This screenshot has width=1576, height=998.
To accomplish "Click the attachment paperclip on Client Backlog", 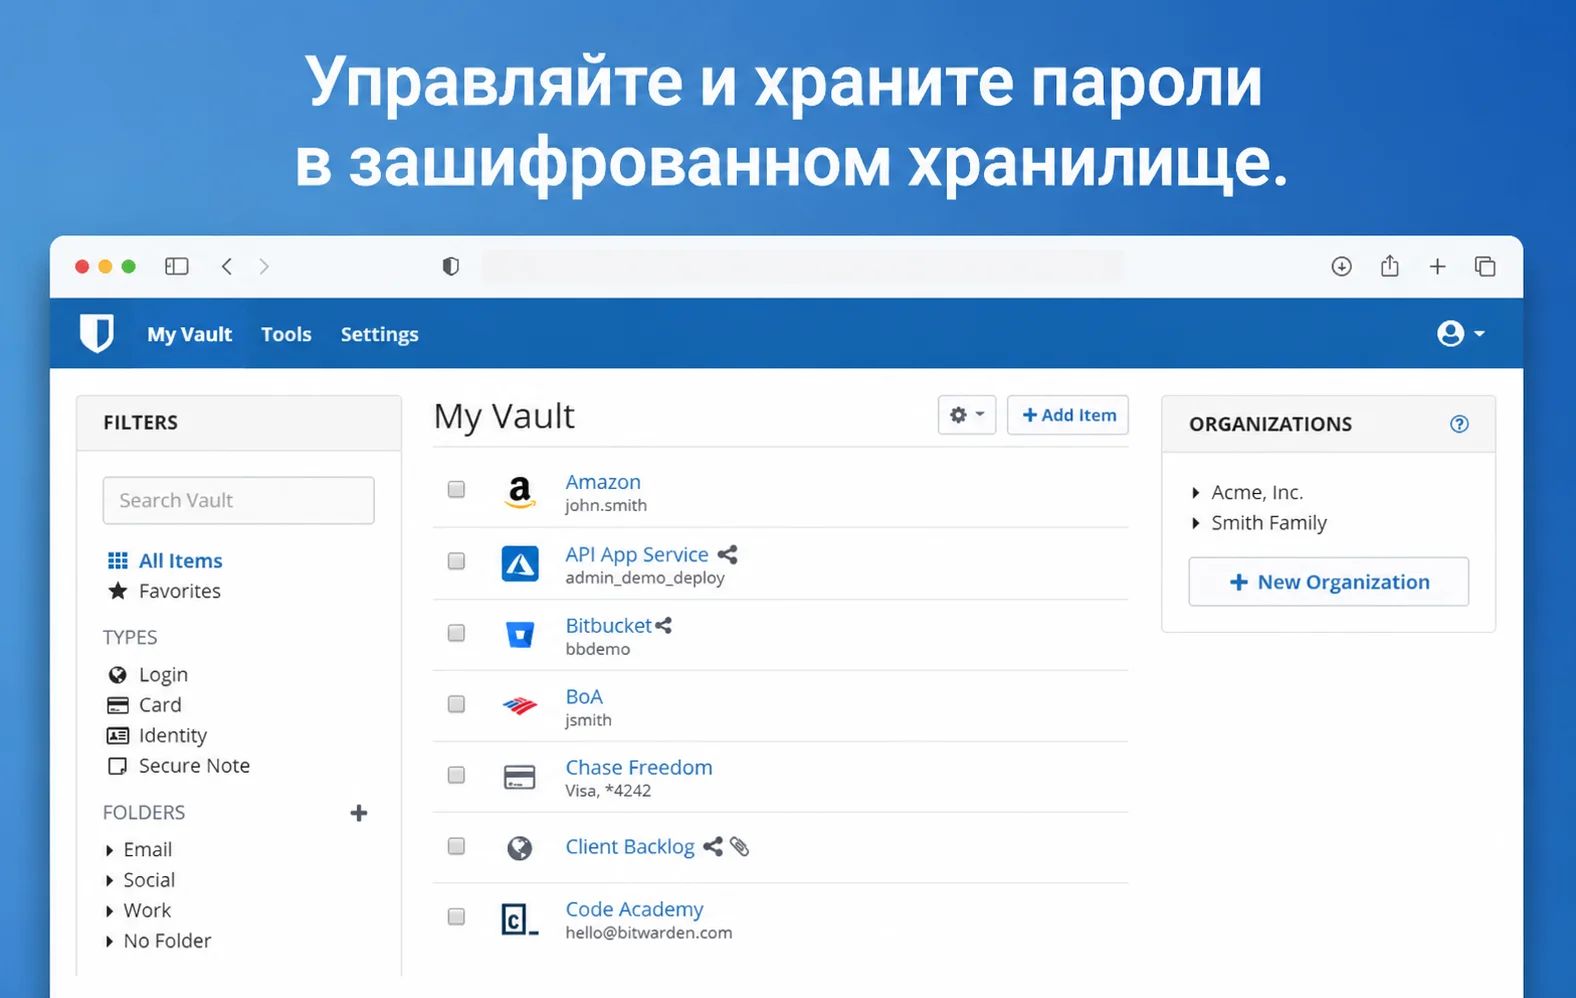I will [x=740, y=847].
